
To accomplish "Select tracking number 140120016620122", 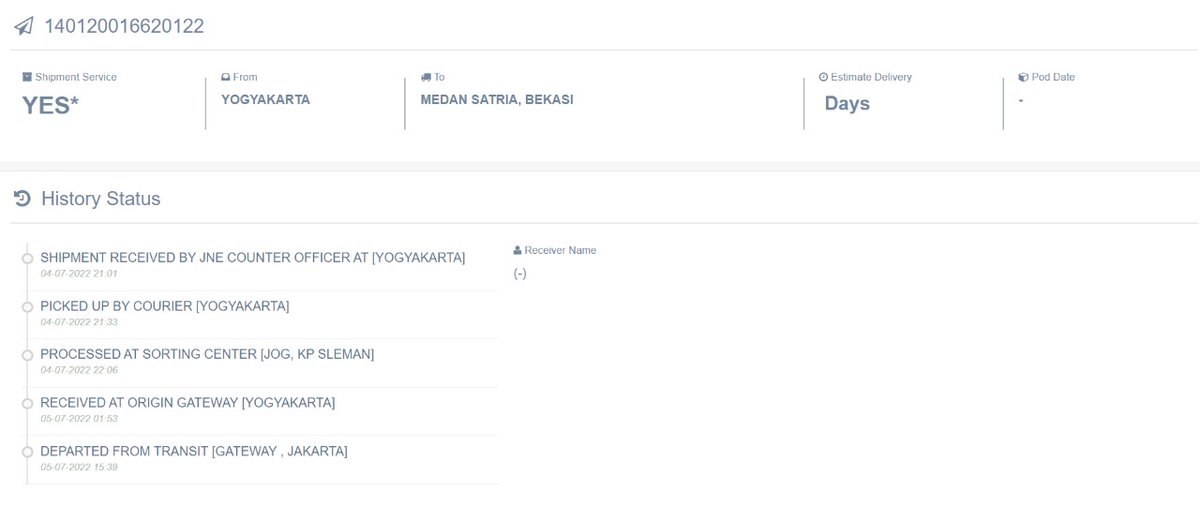I will (124, 27).
